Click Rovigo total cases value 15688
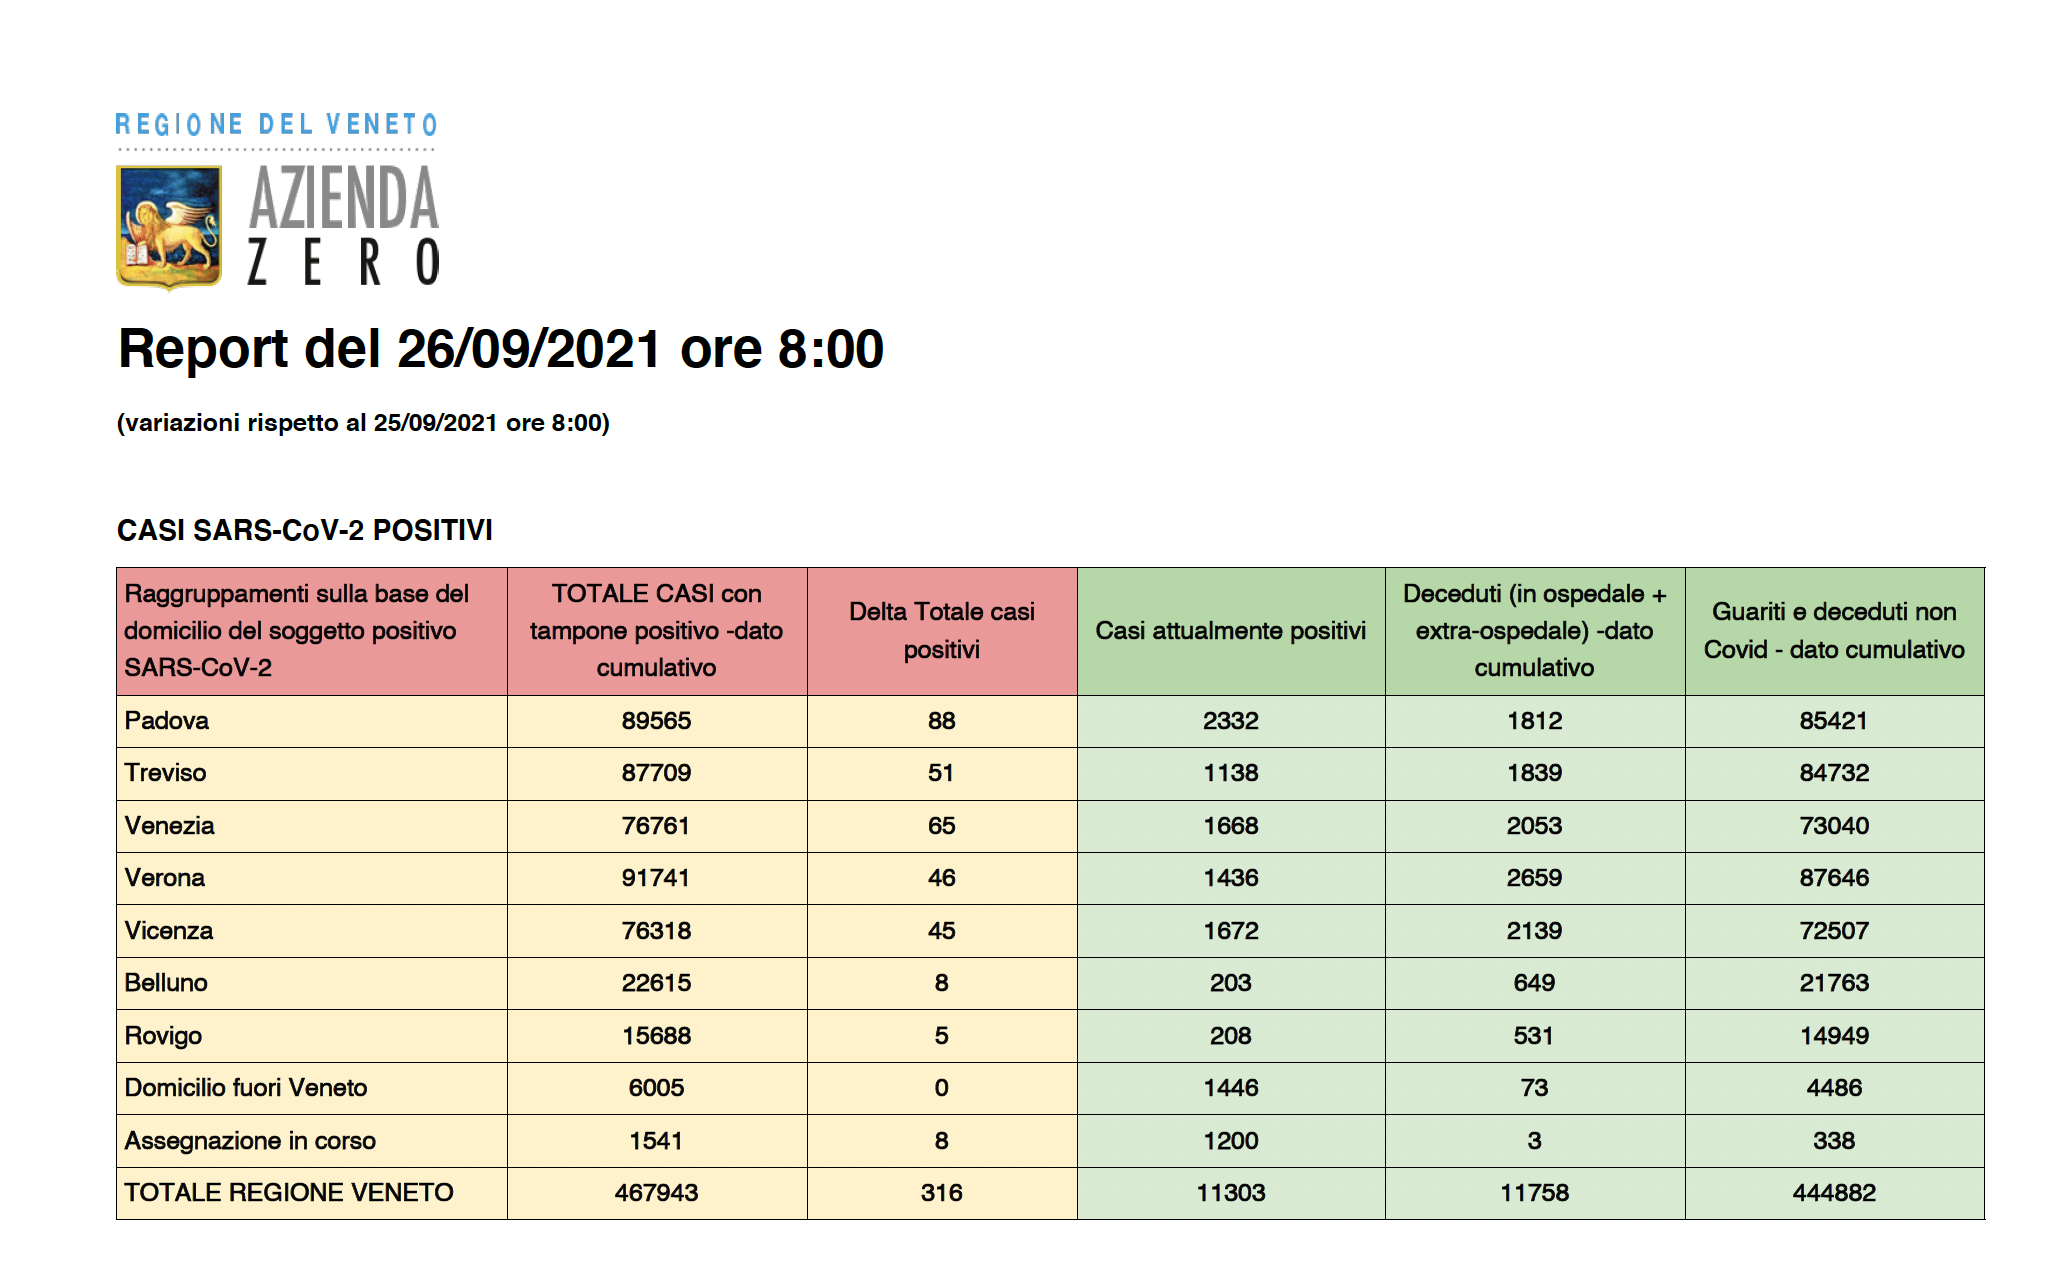Screen dimensions: 2070x1277 pyautogui.click(x=657, y=1036)
